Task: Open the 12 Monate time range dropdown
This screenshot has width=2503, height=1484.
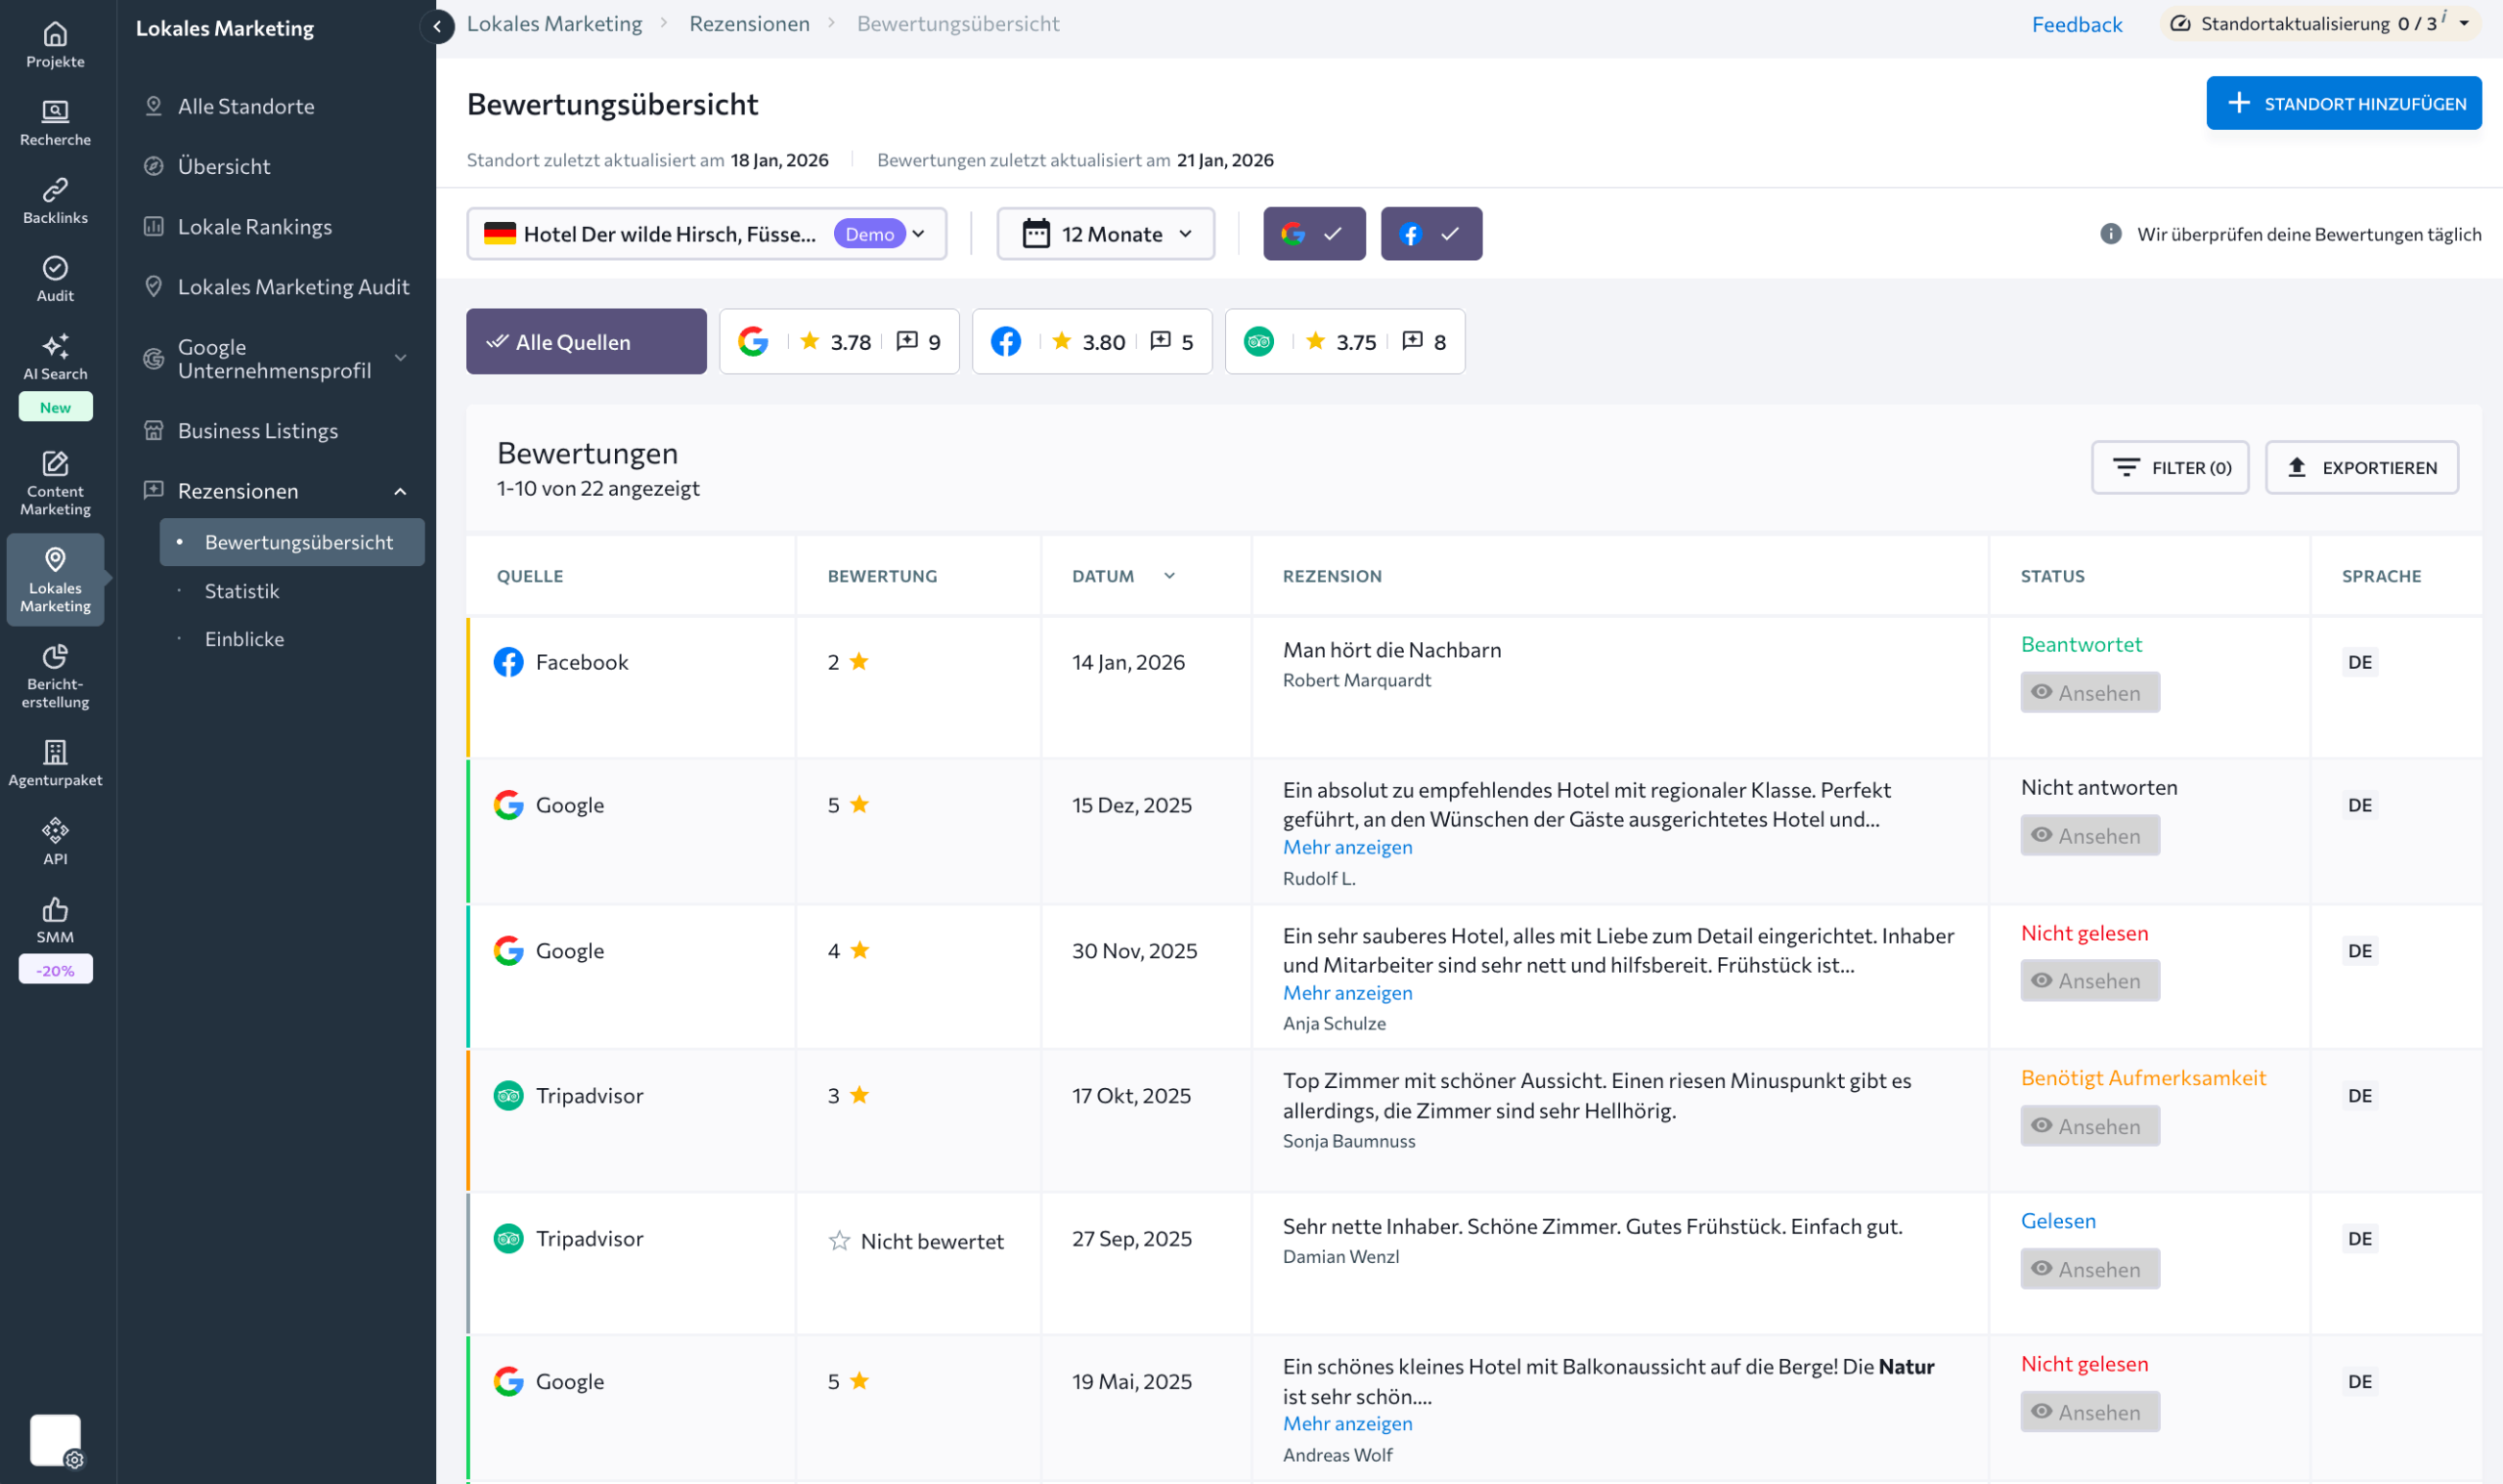Action: (1105, 233)
